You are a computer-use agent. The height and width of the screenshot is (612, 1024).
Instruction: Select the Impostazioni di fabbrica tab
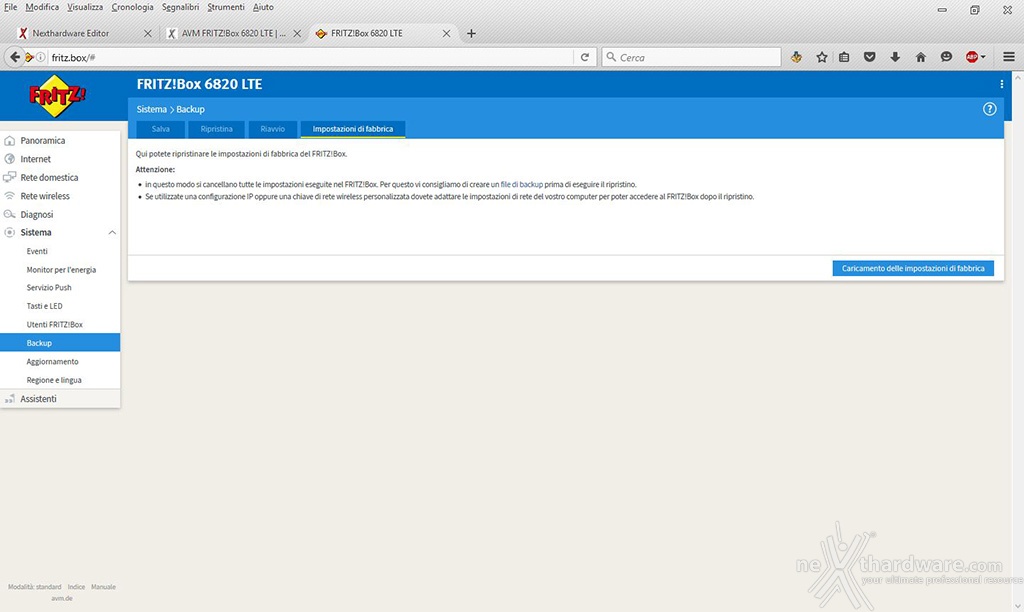[353, 129]
